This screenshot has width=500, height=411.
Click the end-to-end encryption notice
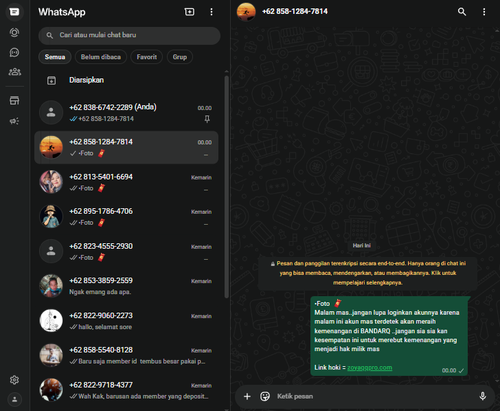click(368, 273)
